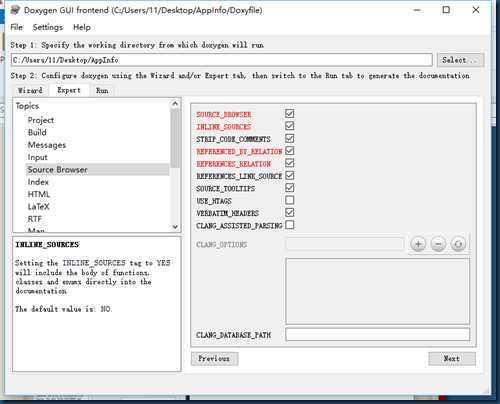Screen dimensions: 500x404
Task: Select the Expert tab
Action: pos(69,90)
